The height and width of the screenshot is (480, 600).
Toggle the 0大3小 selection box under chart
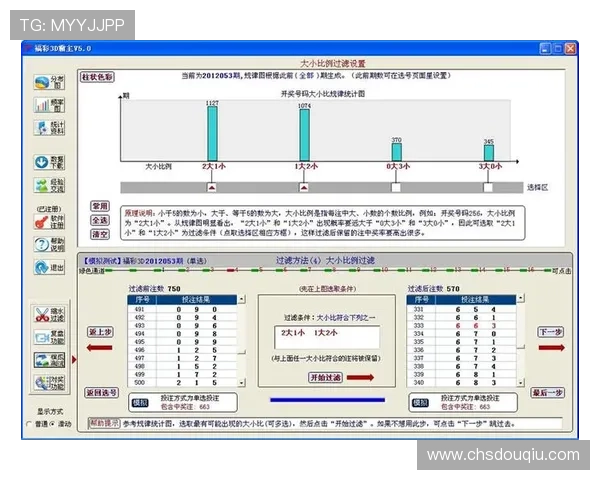pyautogui.click(x=395, y=187)
